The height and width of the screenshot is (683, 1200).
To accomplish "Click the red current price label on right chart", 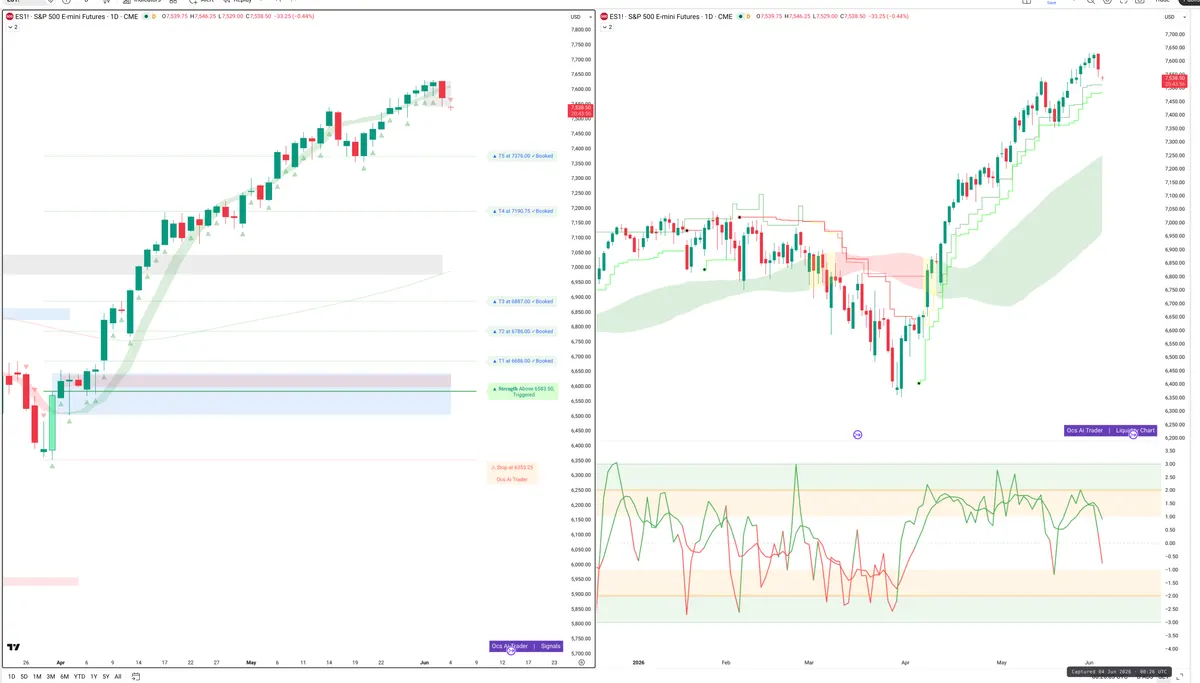I will [x=1174, y=80].
